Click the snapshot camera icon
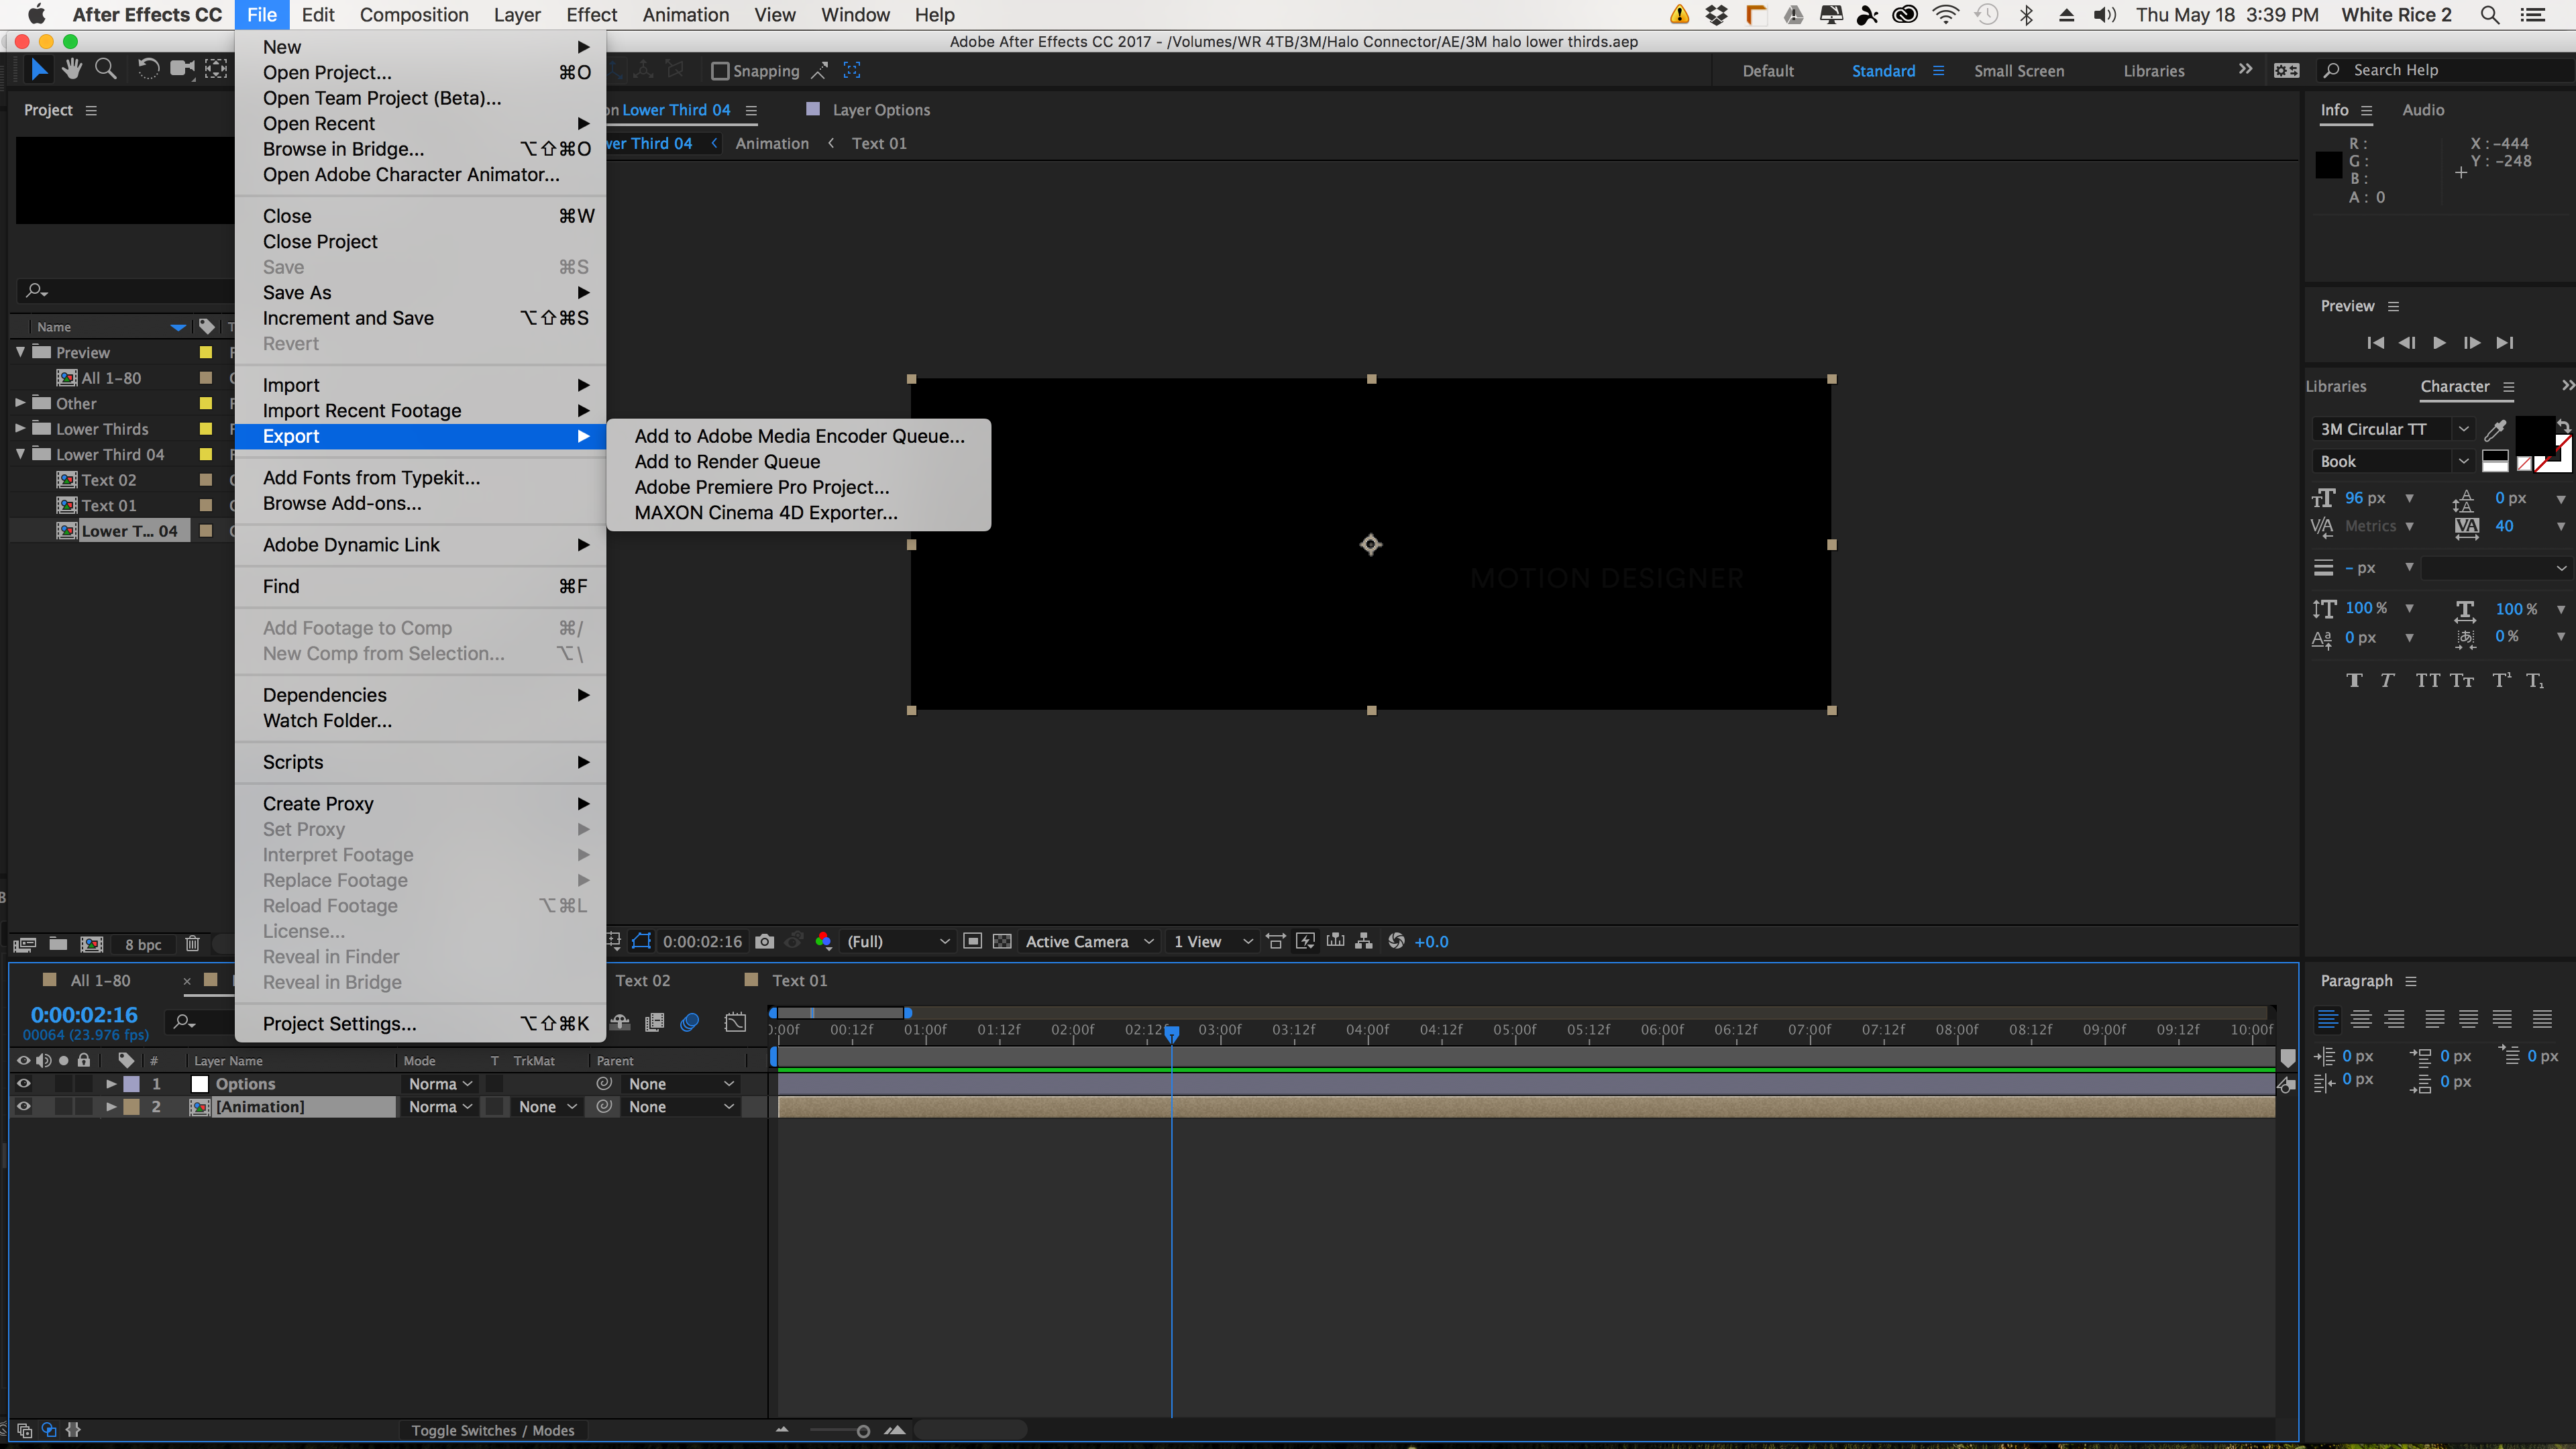Image resolution: width=2576 pixels, height=1449 pixels. coord(765,941)
